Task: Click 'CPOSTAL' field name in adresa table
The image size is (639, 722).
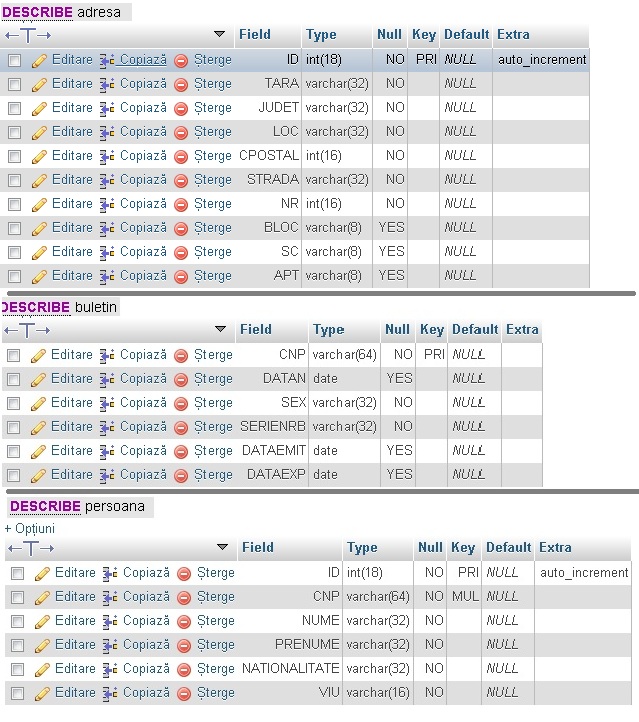Action: tap(269, 156)
